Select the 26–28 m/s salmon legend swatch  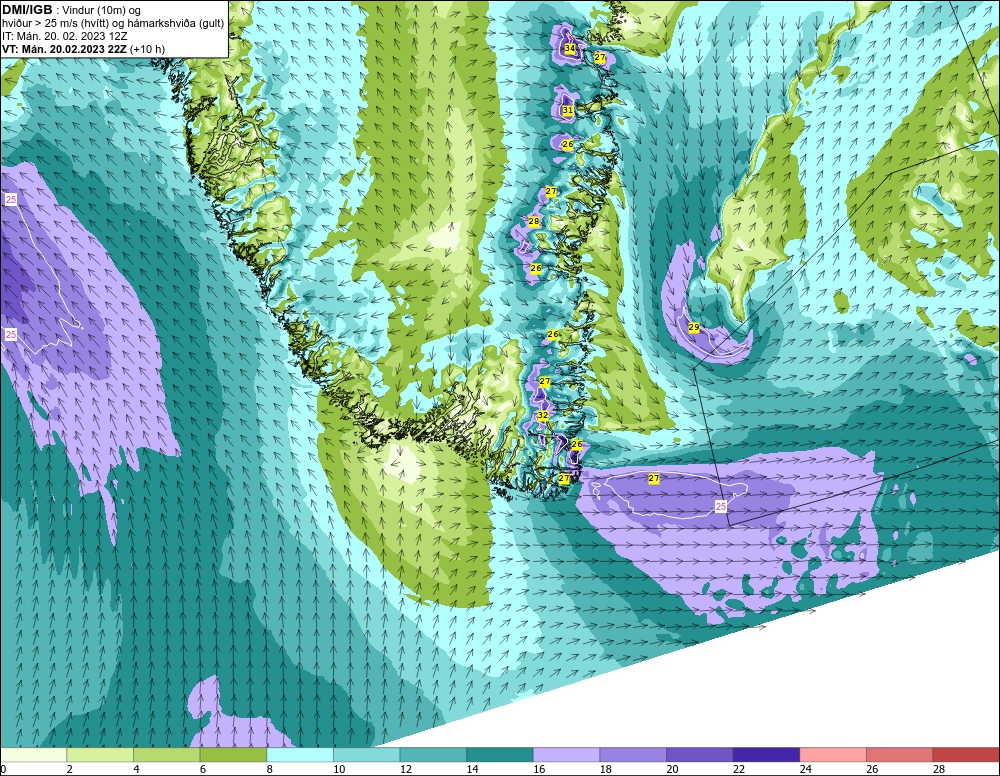coord(900,755)
